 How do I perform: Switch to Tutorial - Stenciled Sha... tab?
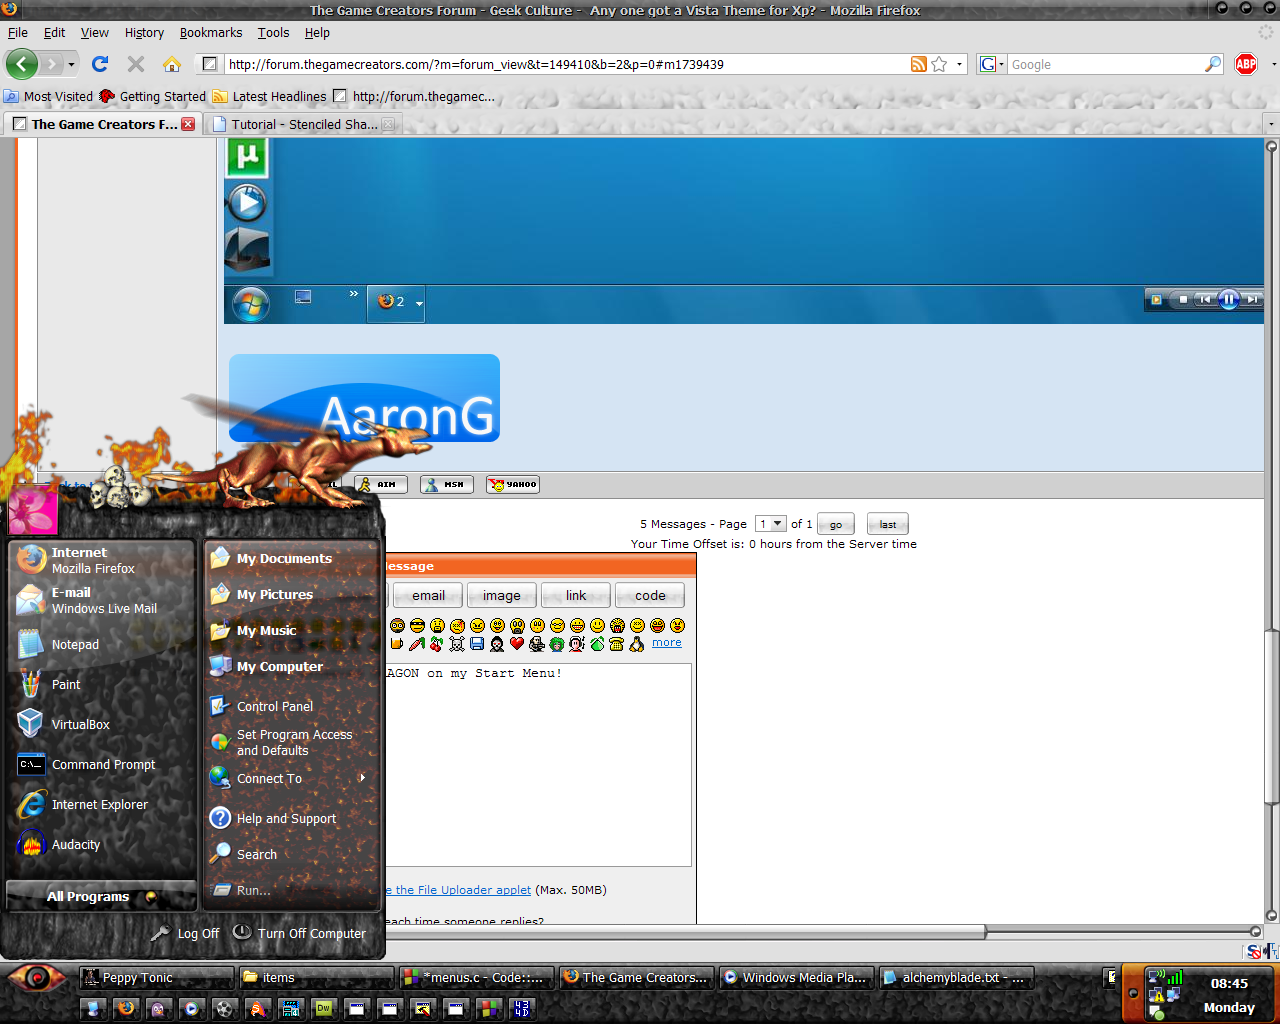tap(303, 124)
